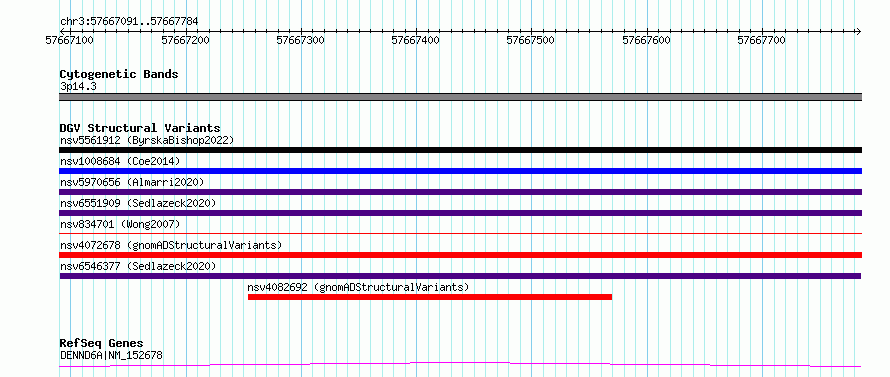Open variant nsv4072678 (gnomADStructuralVariants) label
The image size is (890, 377).
click(171, 245)
